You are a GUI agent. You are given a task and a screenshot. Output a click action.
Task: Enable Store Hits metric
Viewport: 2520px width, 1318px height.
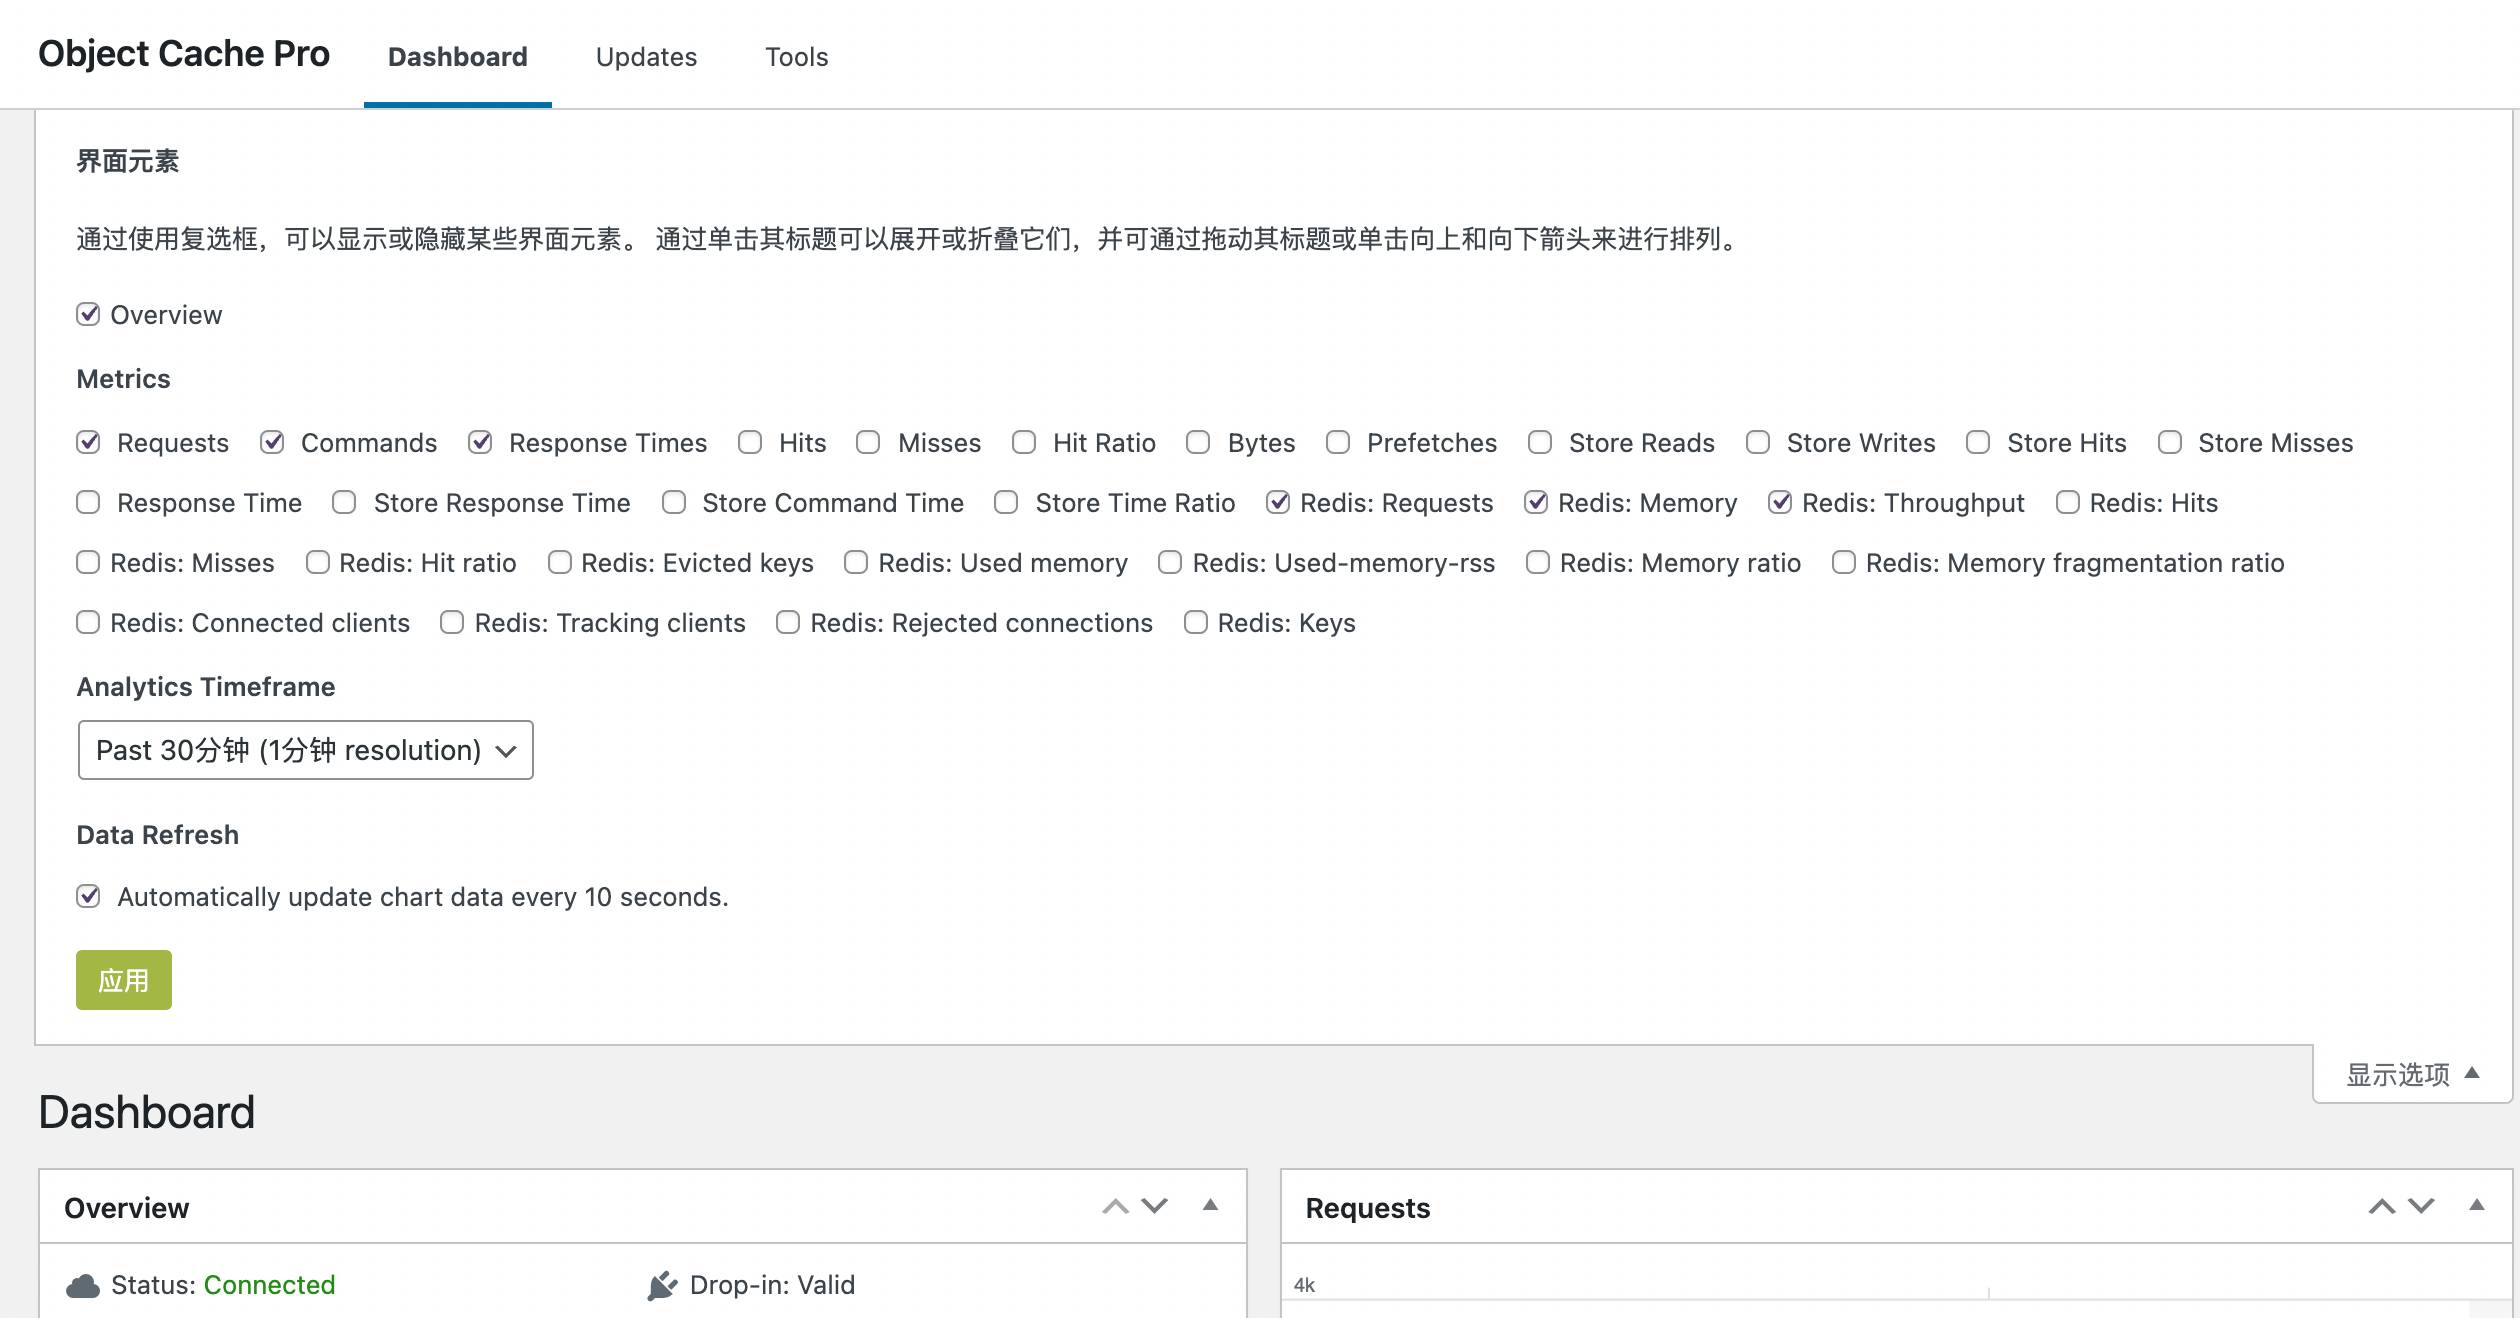click(1978, 443)
